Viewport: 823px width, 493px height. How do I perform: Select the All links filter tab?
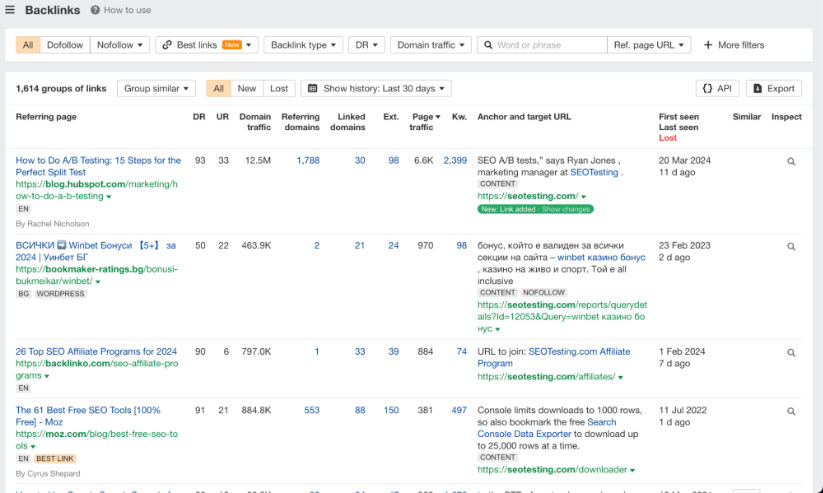pos(28,45)
